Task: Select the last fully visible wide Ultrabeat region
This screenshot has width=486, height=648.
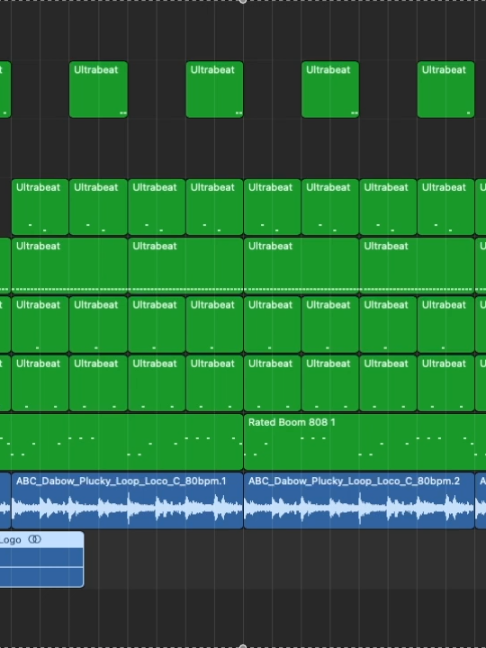Action: [x=417, y=266]
